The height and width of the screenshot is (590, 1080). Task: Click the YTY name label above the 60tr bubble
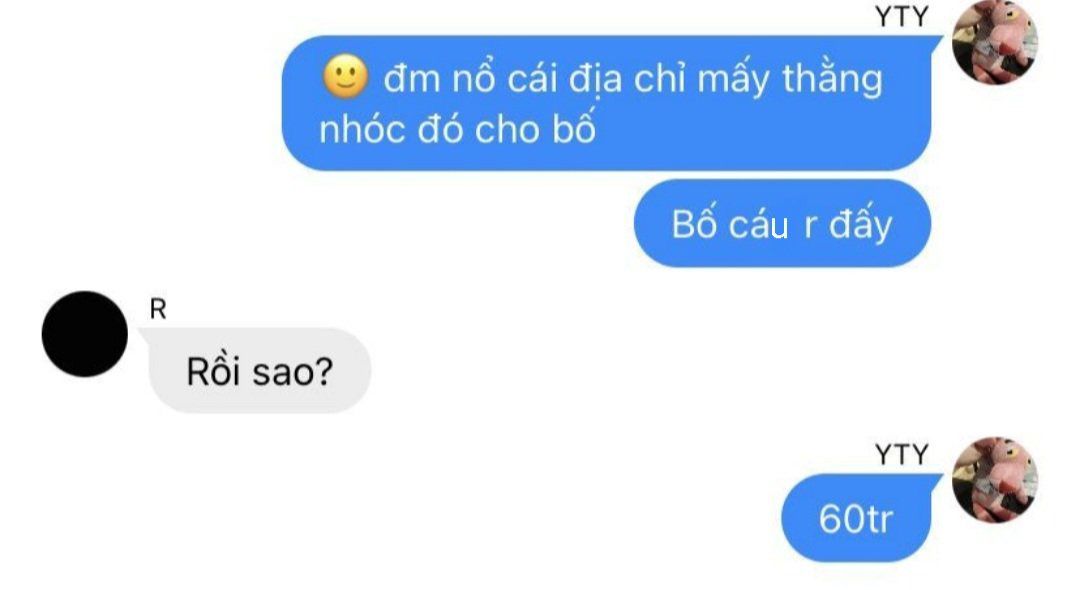tap(902, 454)
